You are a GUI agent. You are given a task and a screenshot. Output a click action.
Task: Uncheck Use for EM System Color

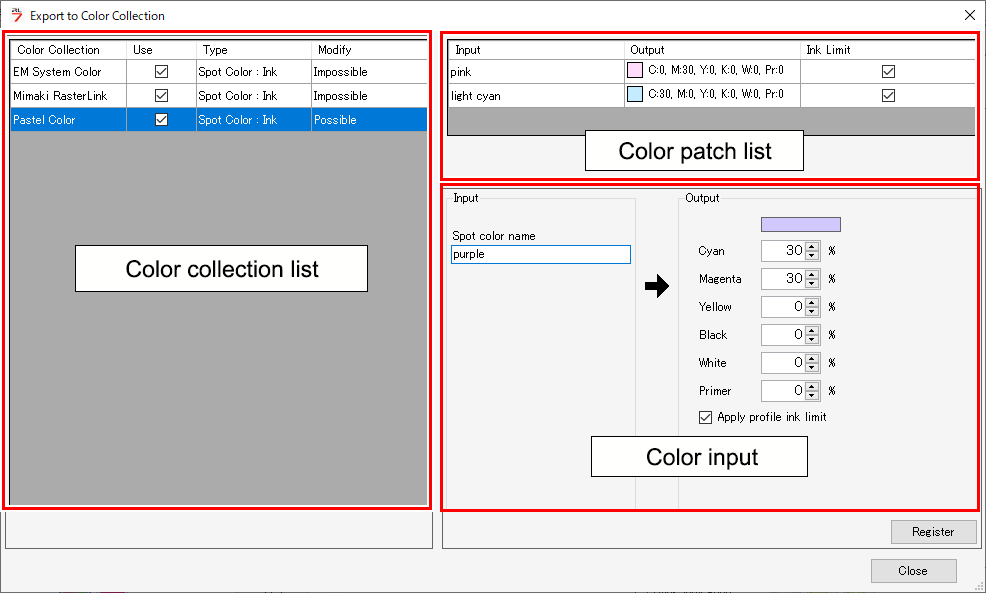pyautogui.click(x=161, y=71)
